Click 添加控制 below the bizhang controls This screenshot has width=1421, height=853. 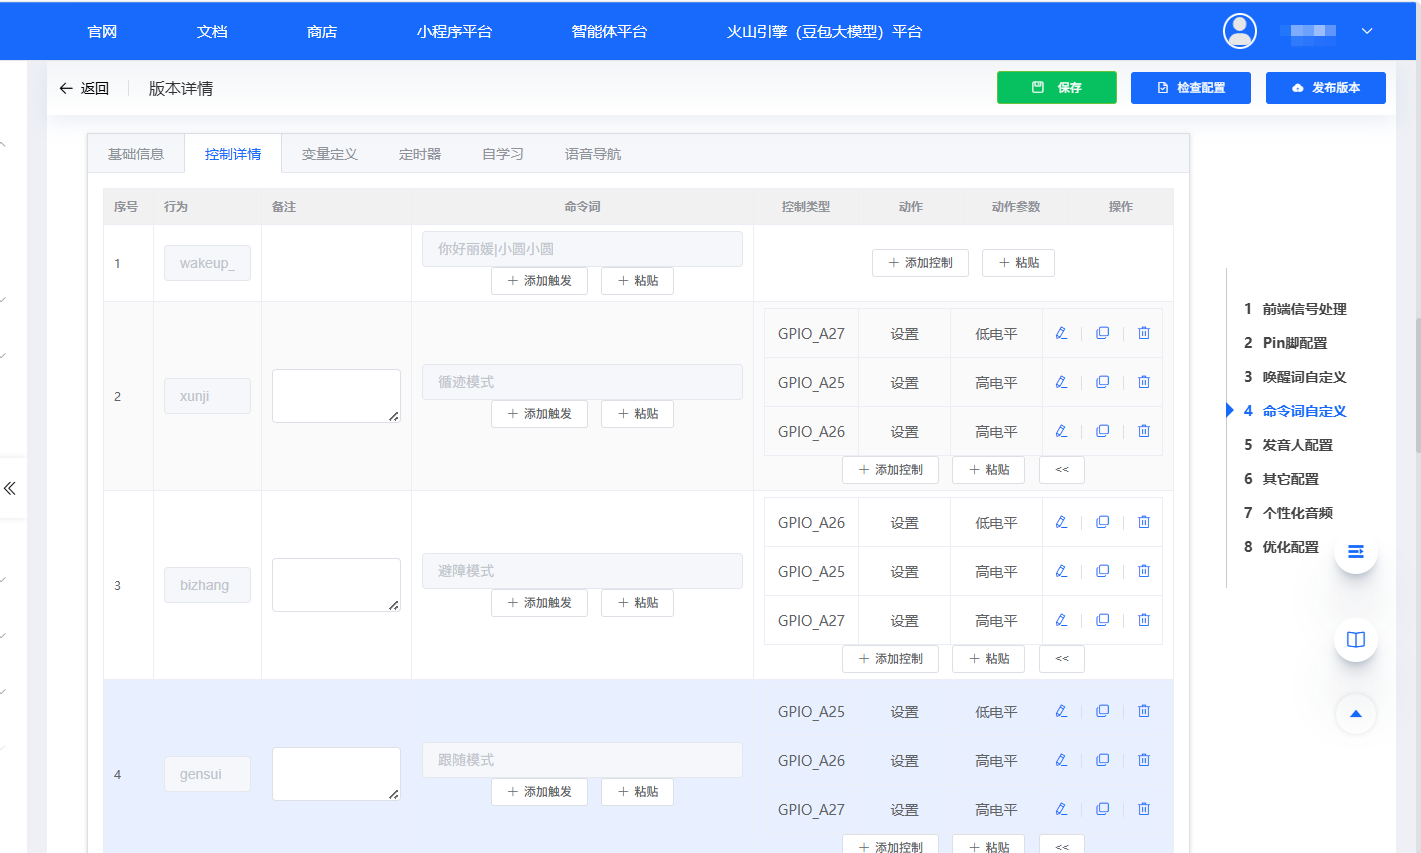coord(890,659)
